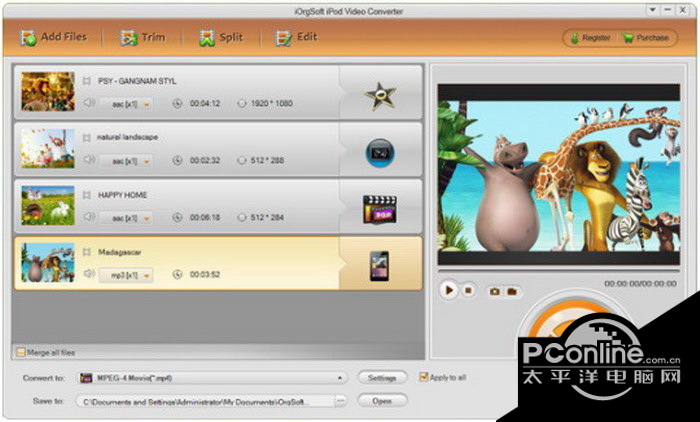Click the clock icon next to 00:03:52
700x422 pixels.
[x=177, y=274]
